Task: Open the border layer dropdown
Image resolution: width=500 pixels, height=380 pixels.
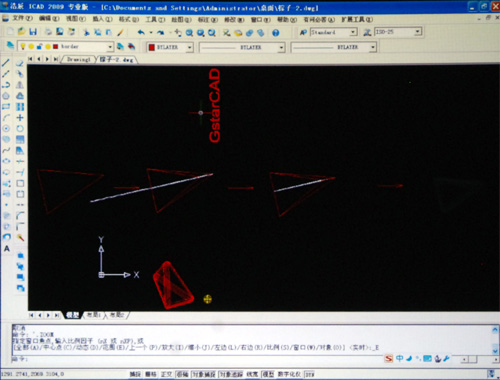Action: tap(66, 47)
